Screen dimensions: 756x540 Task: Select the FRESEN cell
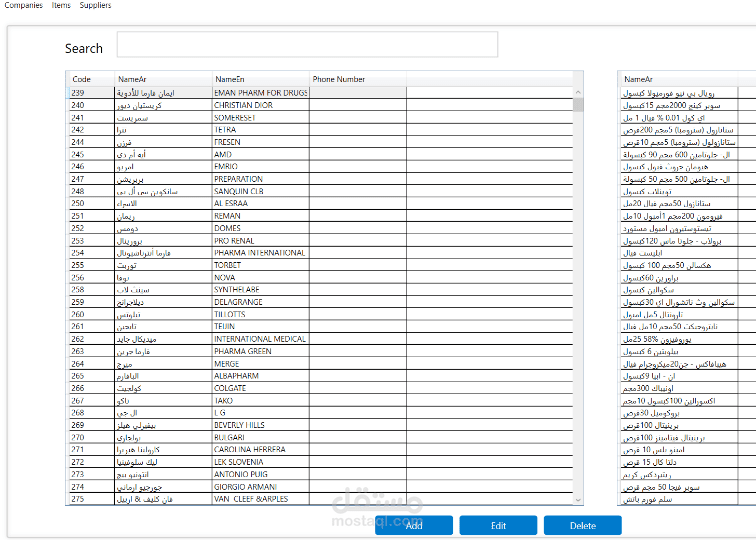pos(261,142)
